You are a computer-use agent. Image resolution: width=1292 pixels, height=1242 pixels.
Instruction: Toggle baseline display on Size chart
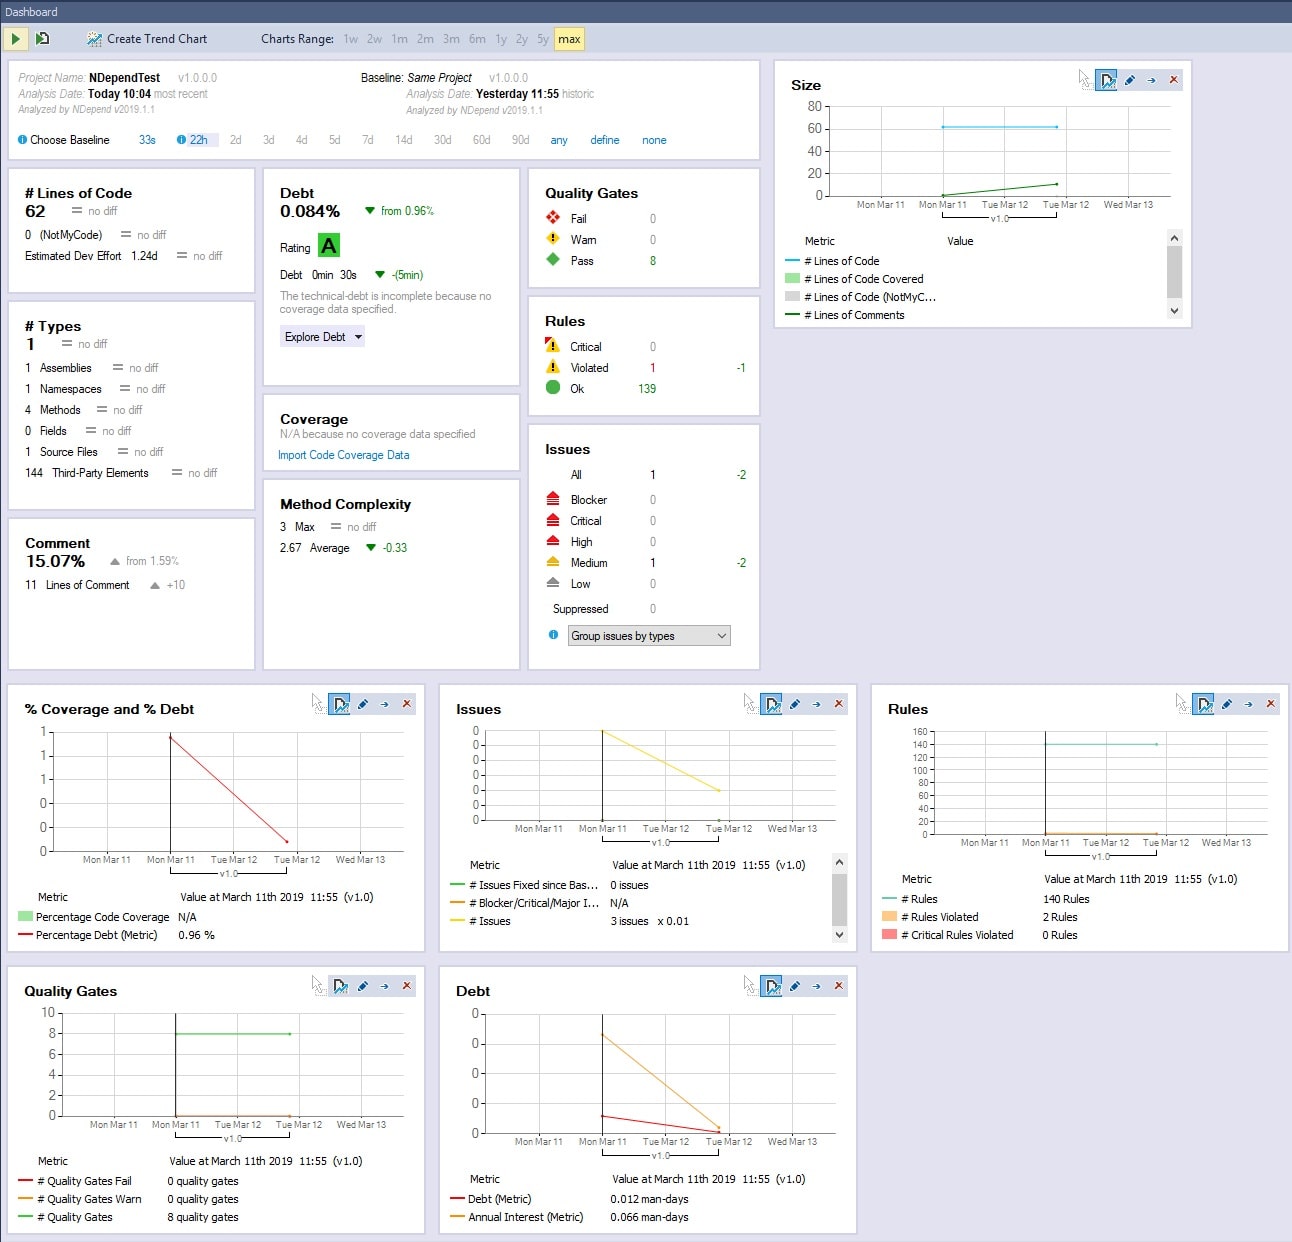pos(1106,80)
